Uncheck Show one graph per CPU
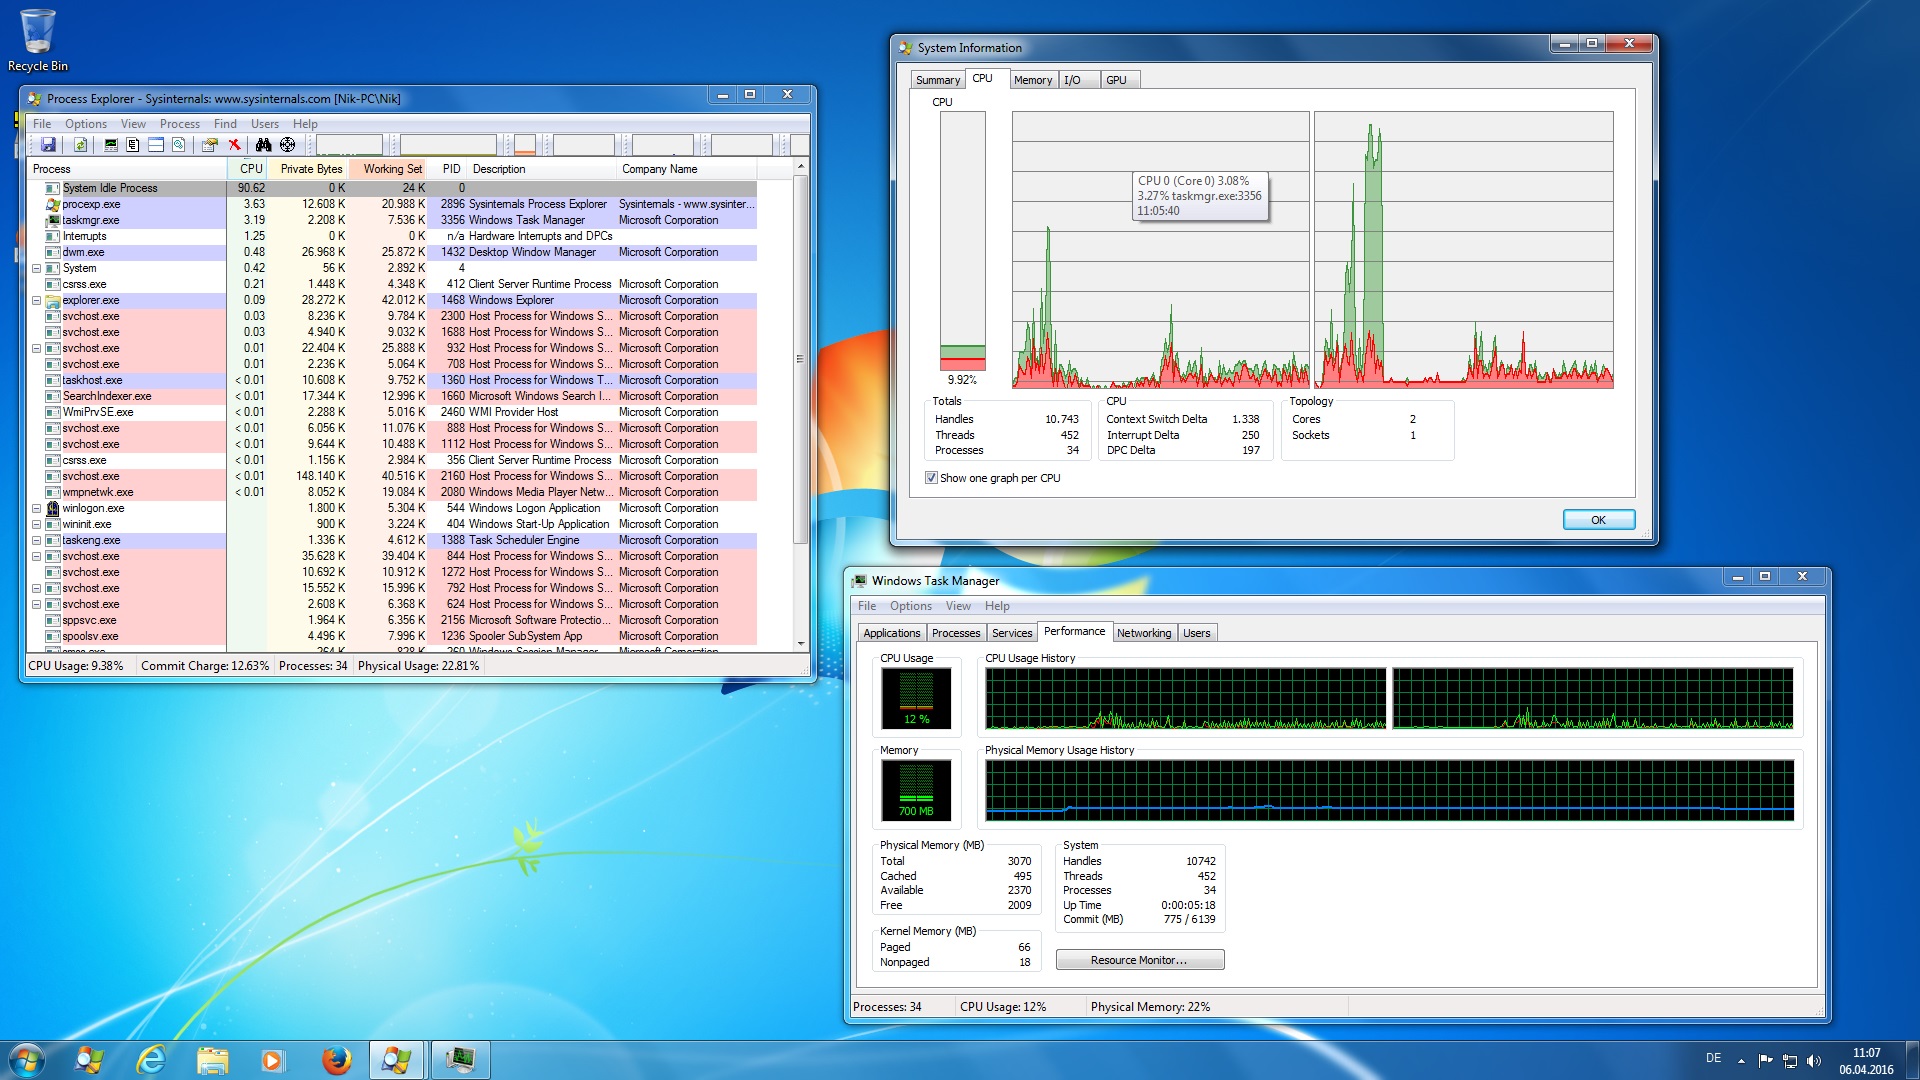This screenshot has width=1920, height=1080. [x=931, y=478]
